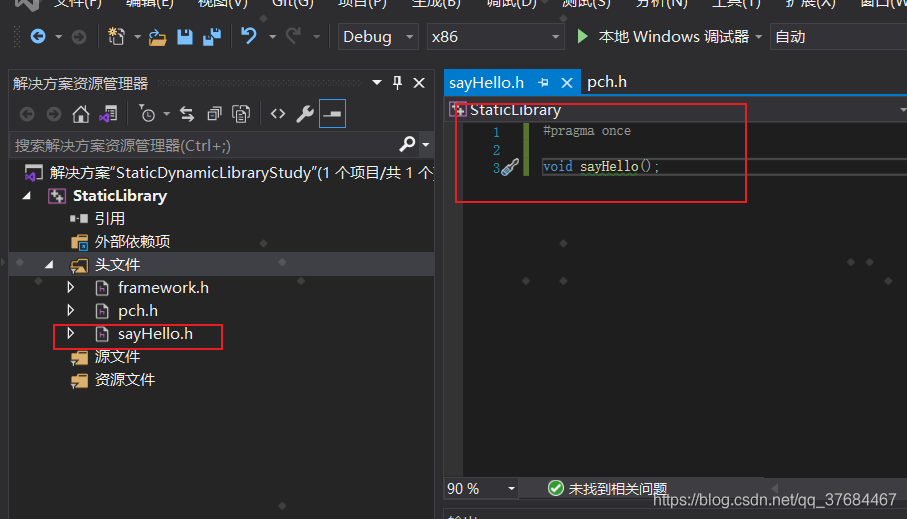907x519 pixels.
Task: Click the screwdriver quick-actions icon on line 3
Action: click(510, 167)
